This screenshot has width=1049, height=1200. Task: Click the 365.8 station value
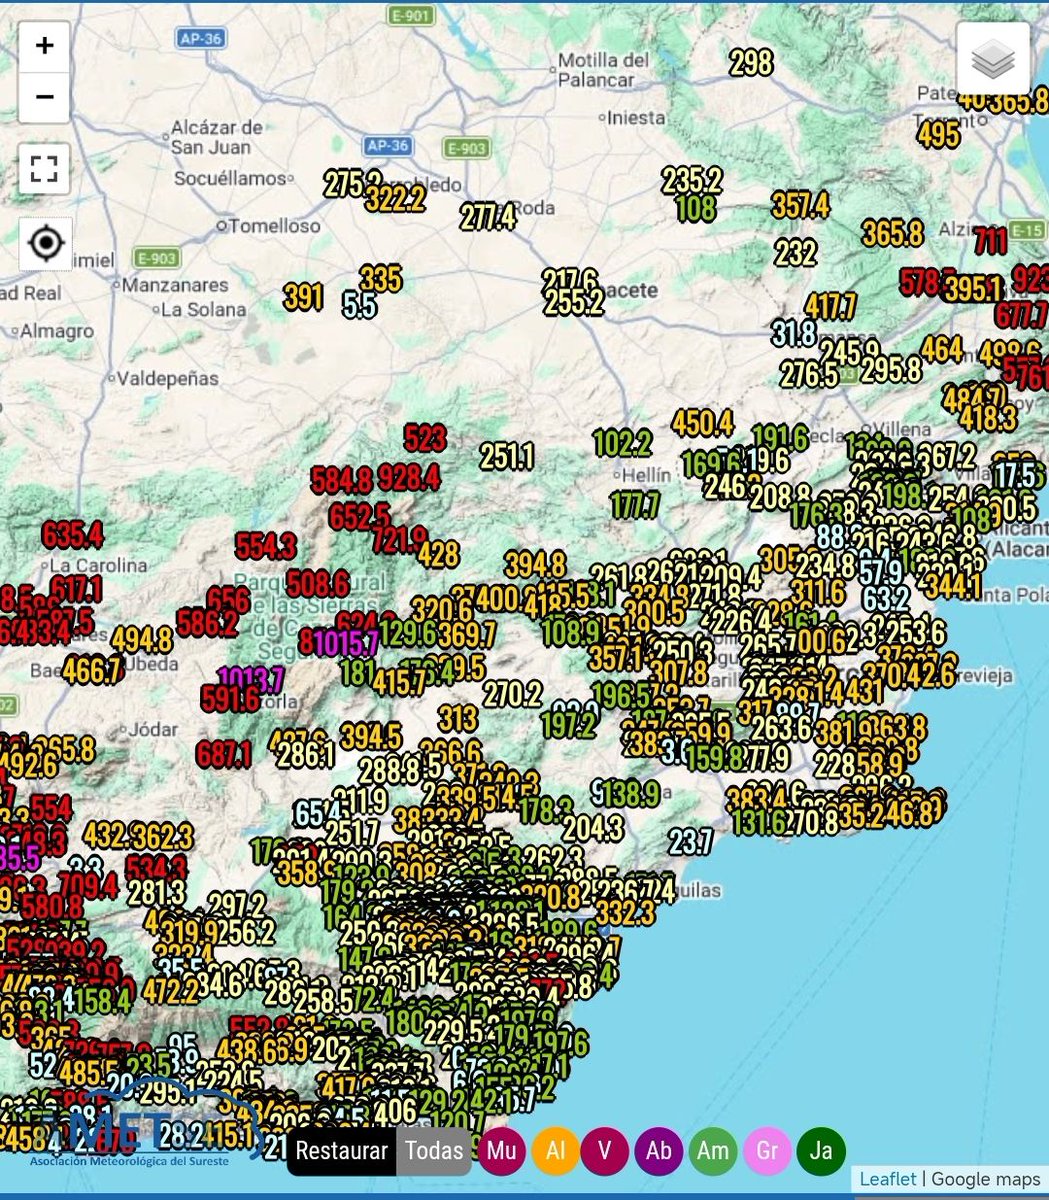point(892,233)
